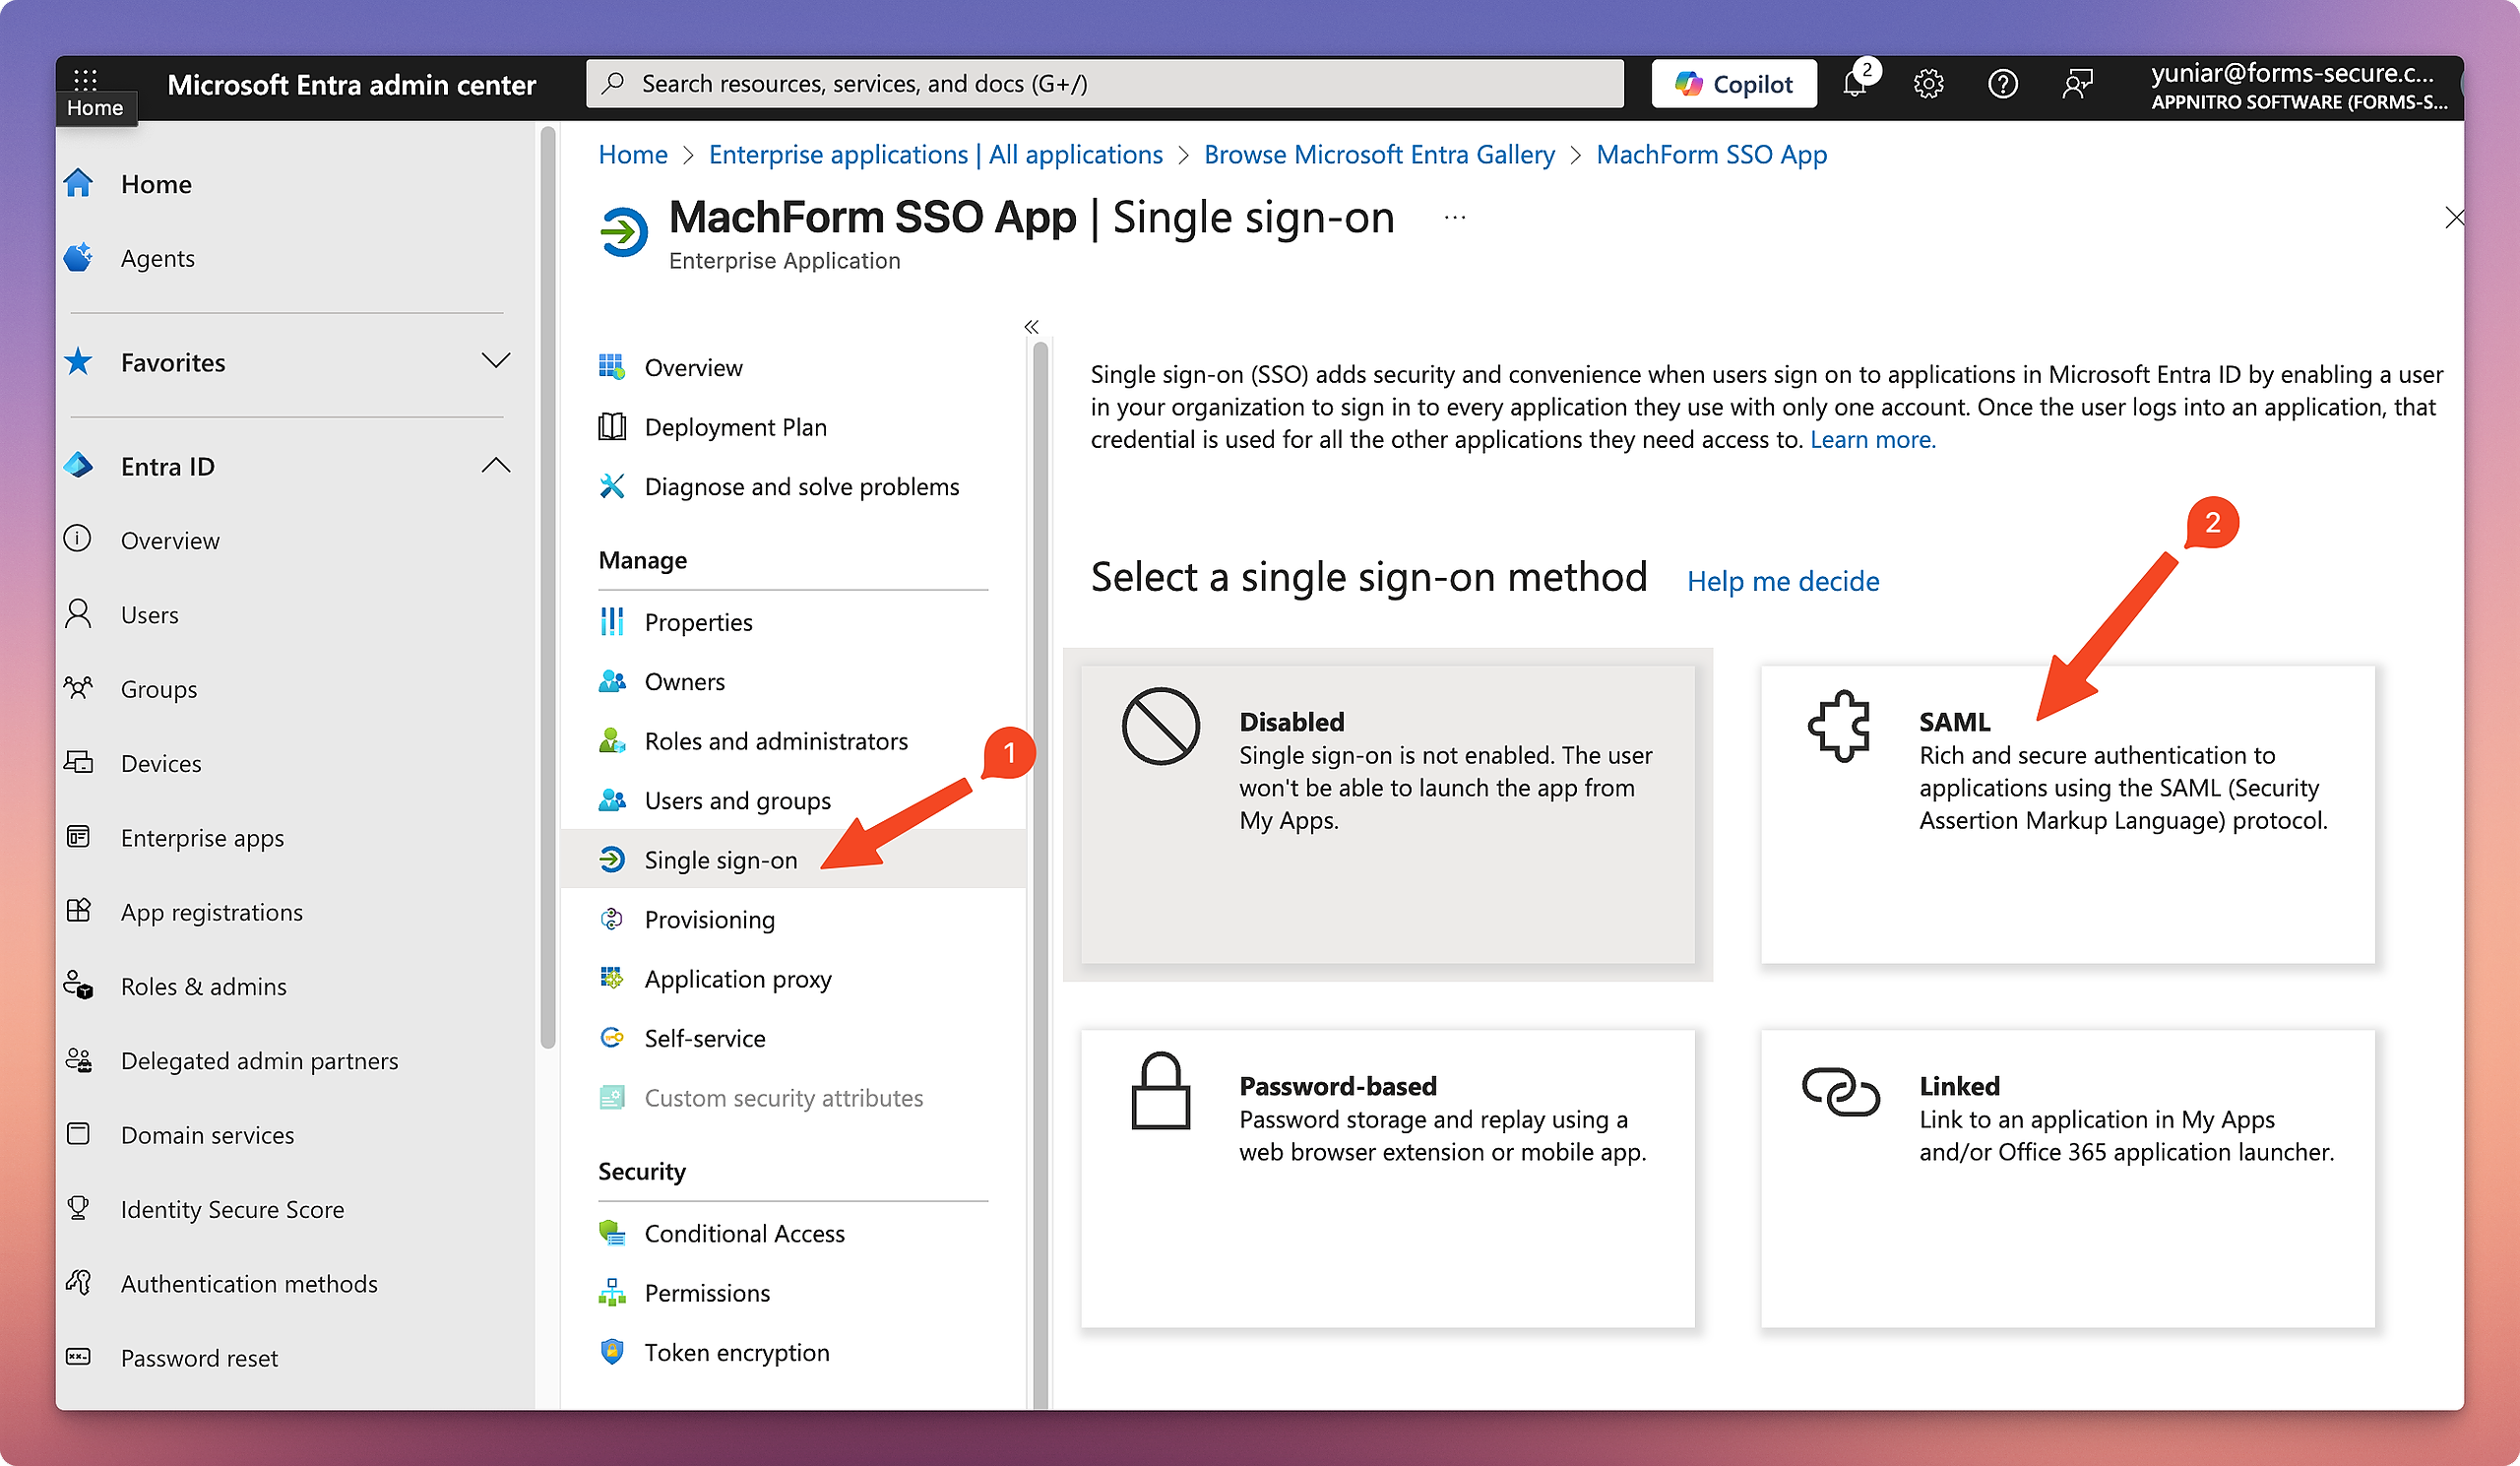Click the help question mark icon

coord(2002,84)
